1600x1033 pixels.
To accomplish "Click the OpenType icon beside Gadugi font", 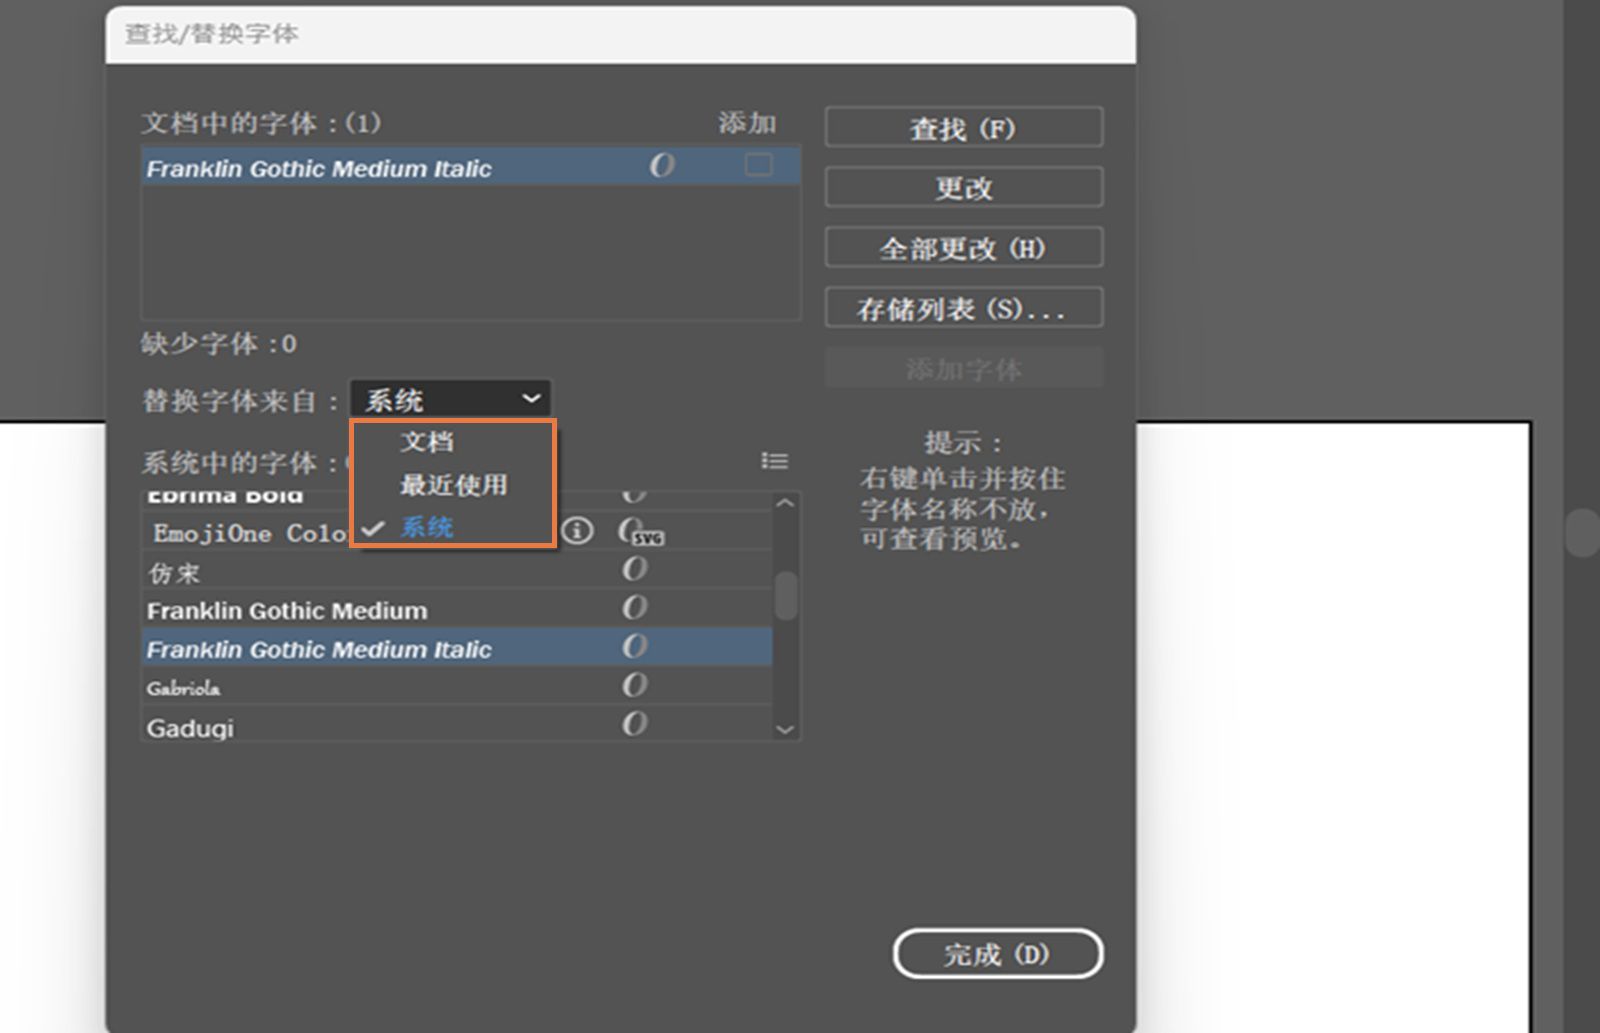I will 636,723.
